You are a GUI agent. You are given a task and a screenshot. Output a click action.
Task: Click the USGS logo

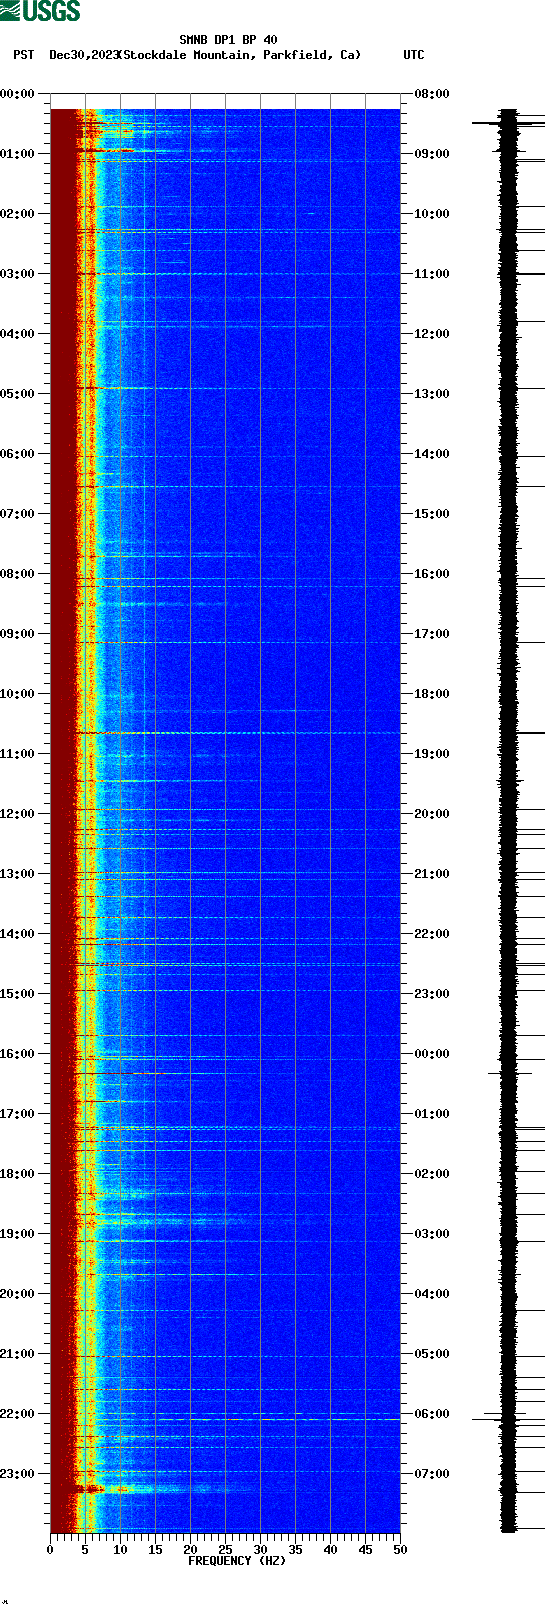tap(40, 11)
